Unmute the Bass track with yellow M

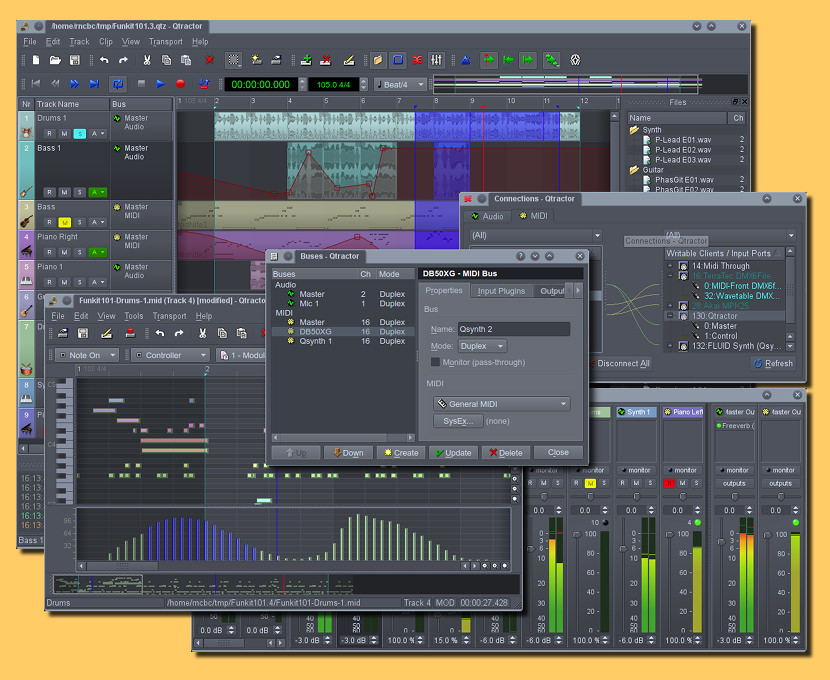tap(64, 222)
